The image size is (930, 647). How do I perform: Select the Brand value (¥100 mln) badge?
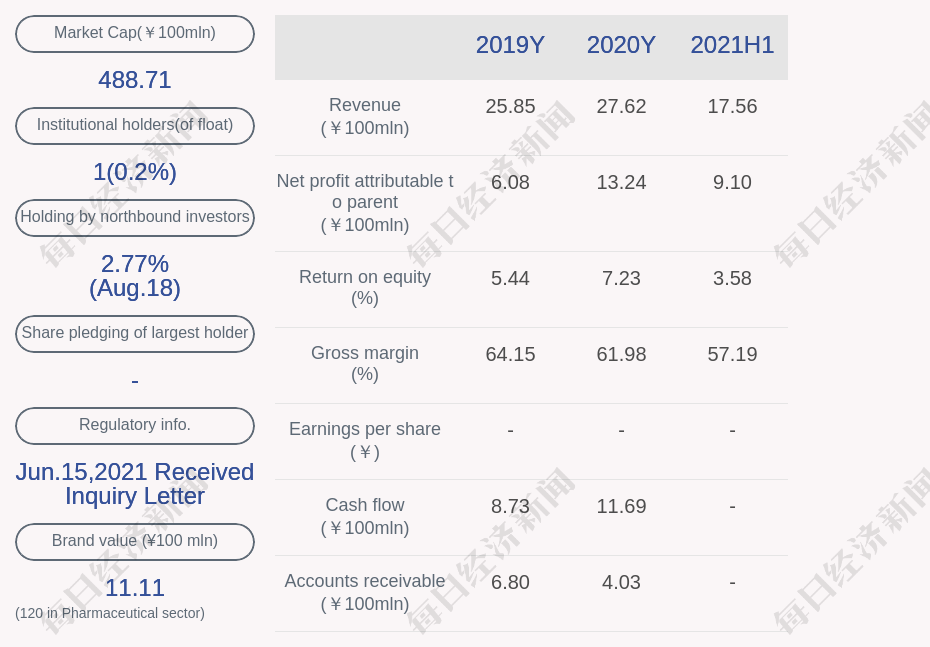point(134,541)
